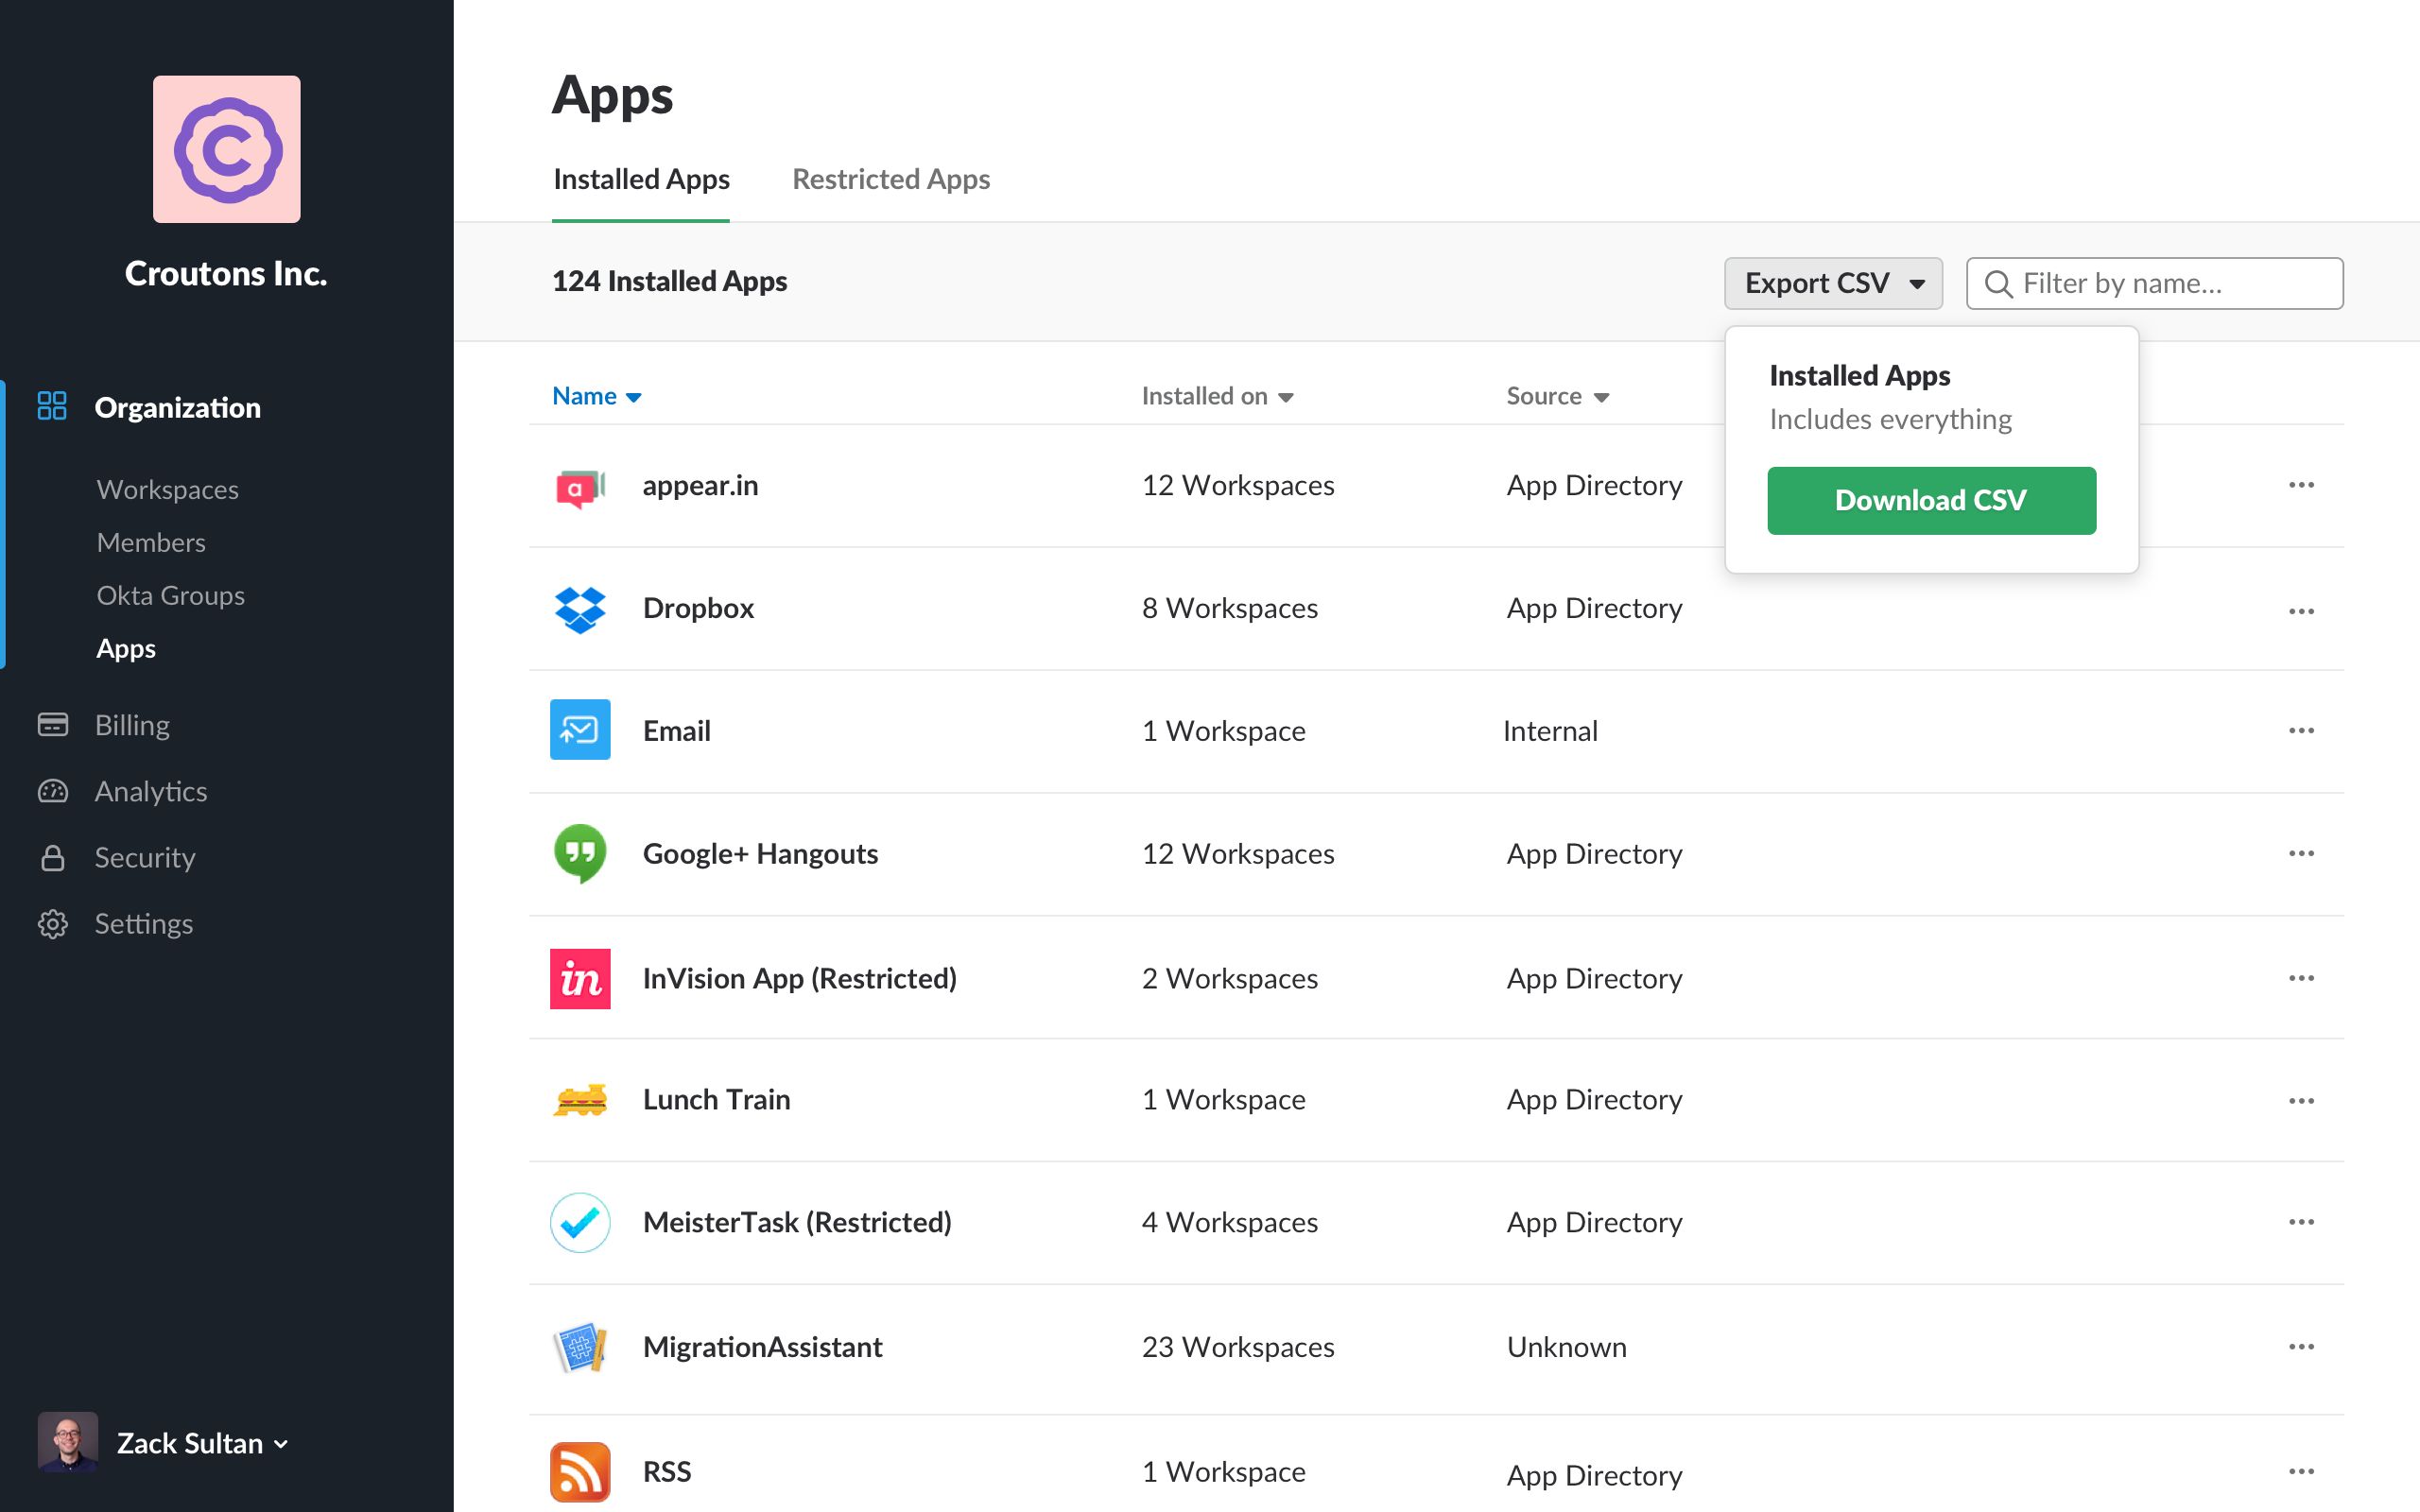Click the Filter by name field
2420x1512 pixels.
click(x=2154, y=283)
